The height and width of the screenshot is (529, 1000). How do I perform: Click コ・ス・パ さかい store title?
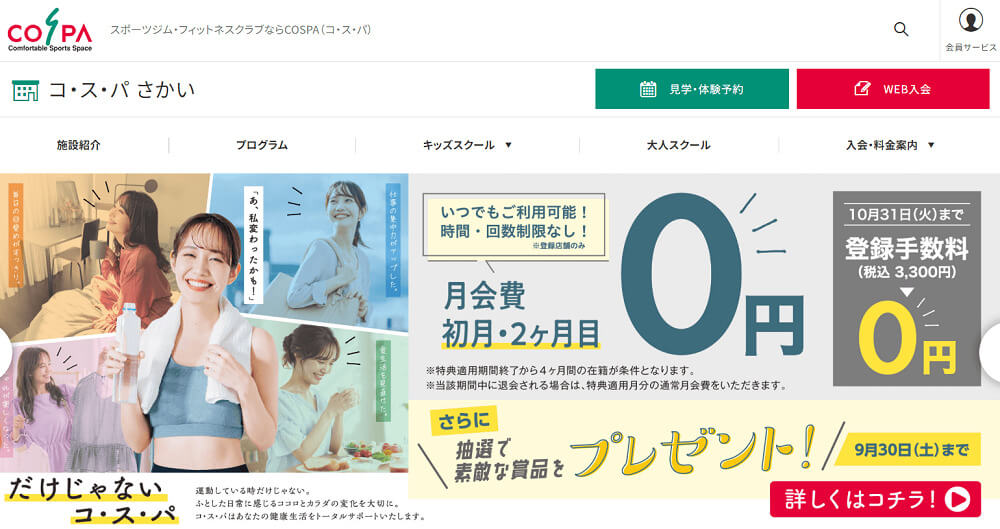click(121, 90)
